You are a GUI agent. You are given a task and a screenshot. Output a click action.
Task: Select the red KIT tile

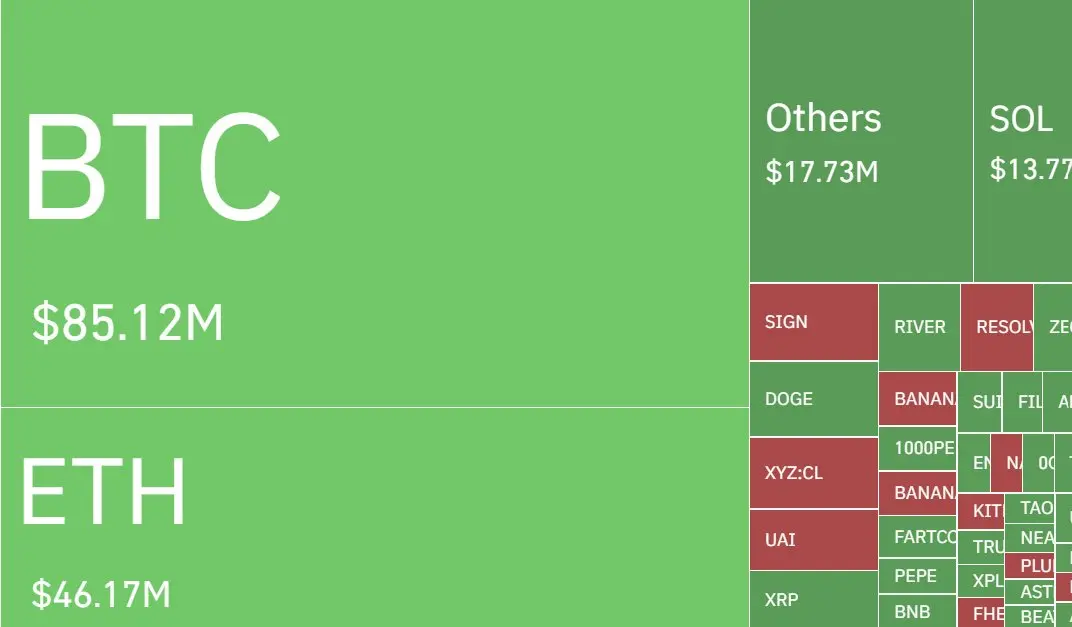click(x=981, y=511)
